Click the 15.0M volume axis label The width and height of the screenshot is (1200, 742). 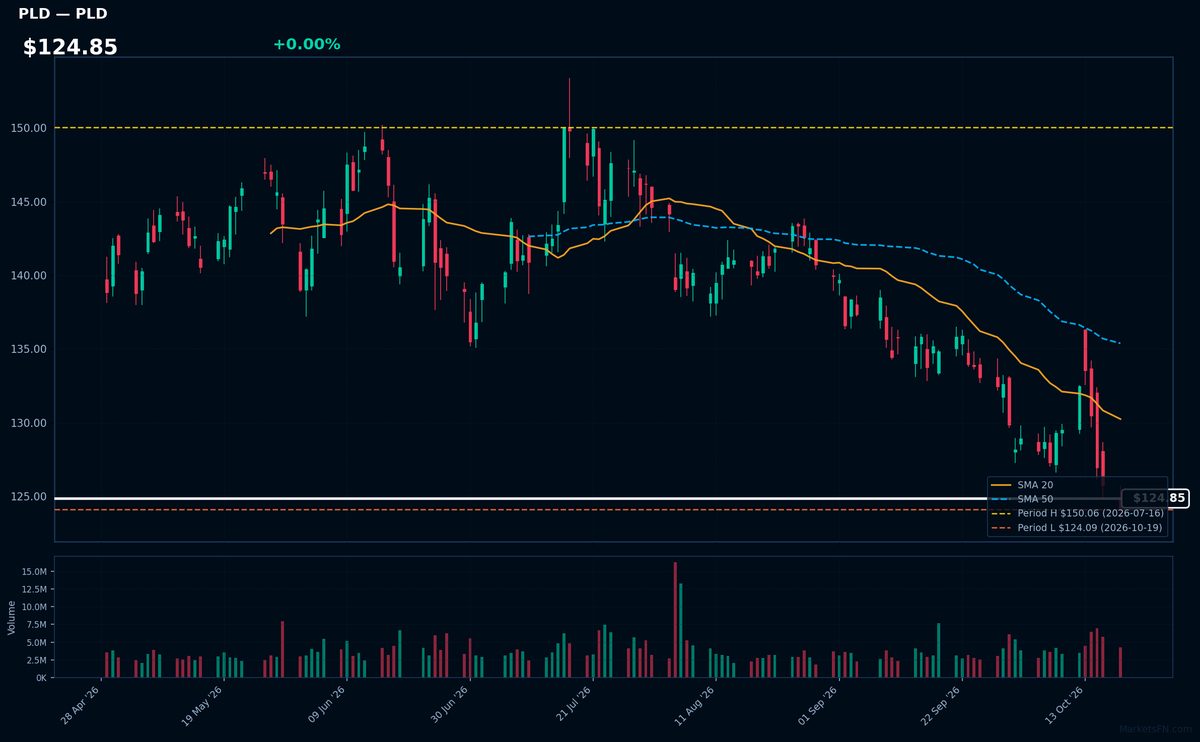[x=34, y=571]
